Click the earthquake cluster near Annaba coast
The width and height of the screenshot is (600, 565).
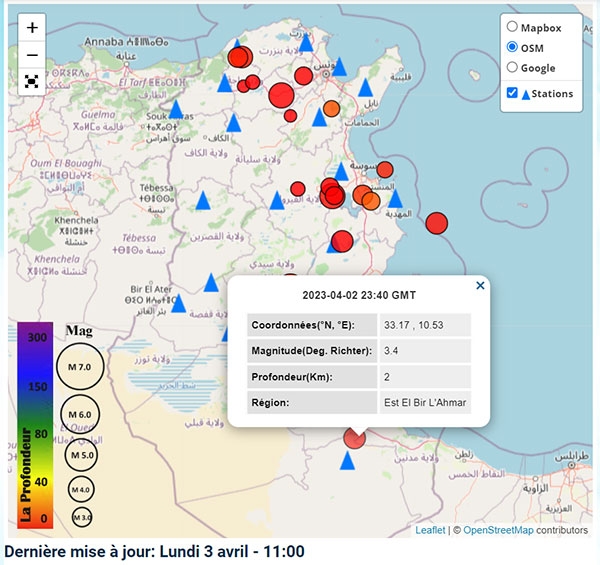[240, 57]
